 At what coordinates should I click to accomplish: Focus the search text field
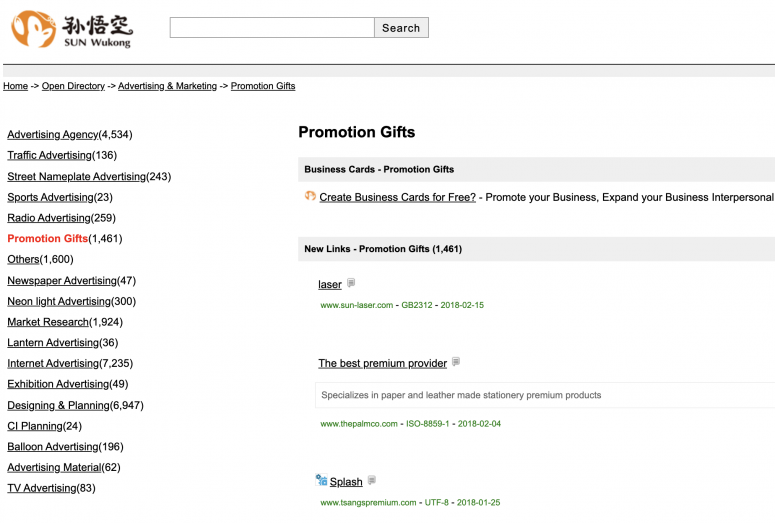pos(272,28)
